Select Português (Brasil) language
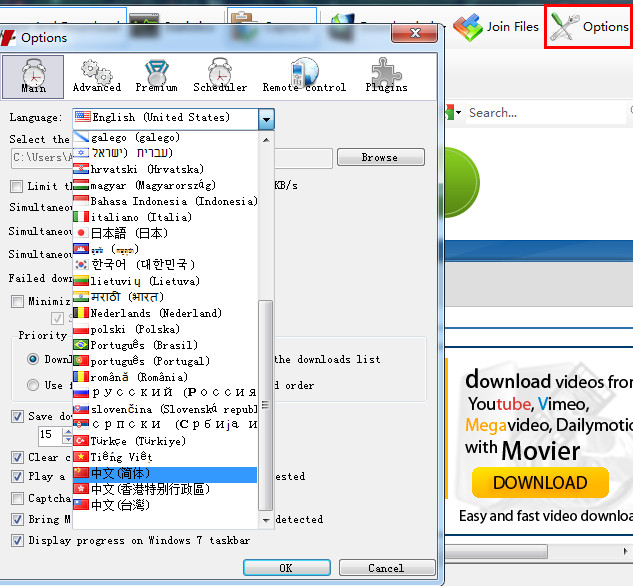 click(165, 345)
